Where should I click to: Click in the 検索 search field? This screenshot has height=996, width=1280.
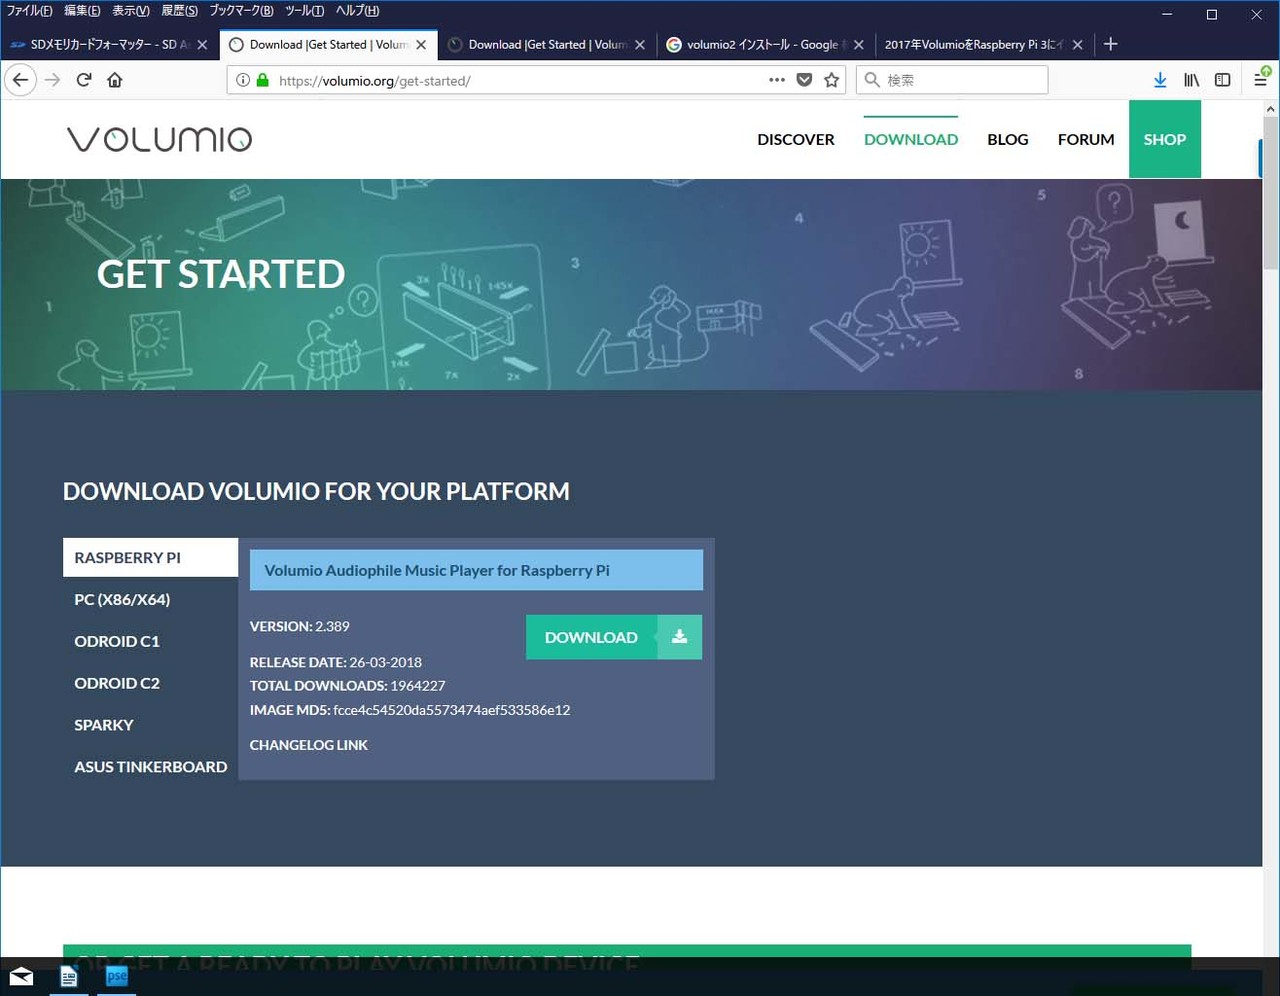[960, 80]
